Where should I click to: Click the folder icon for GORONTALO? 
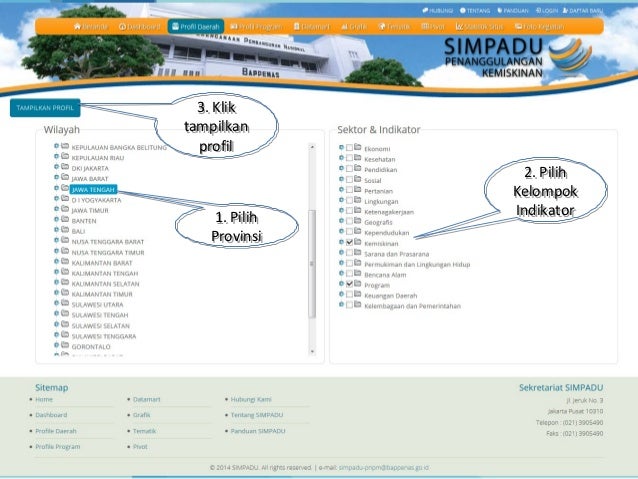[65, 346]
